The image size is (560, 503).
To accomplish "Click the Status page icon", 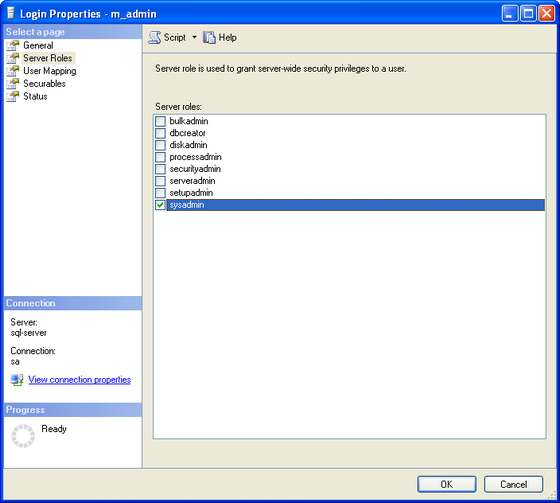I will tap(13, 96).
